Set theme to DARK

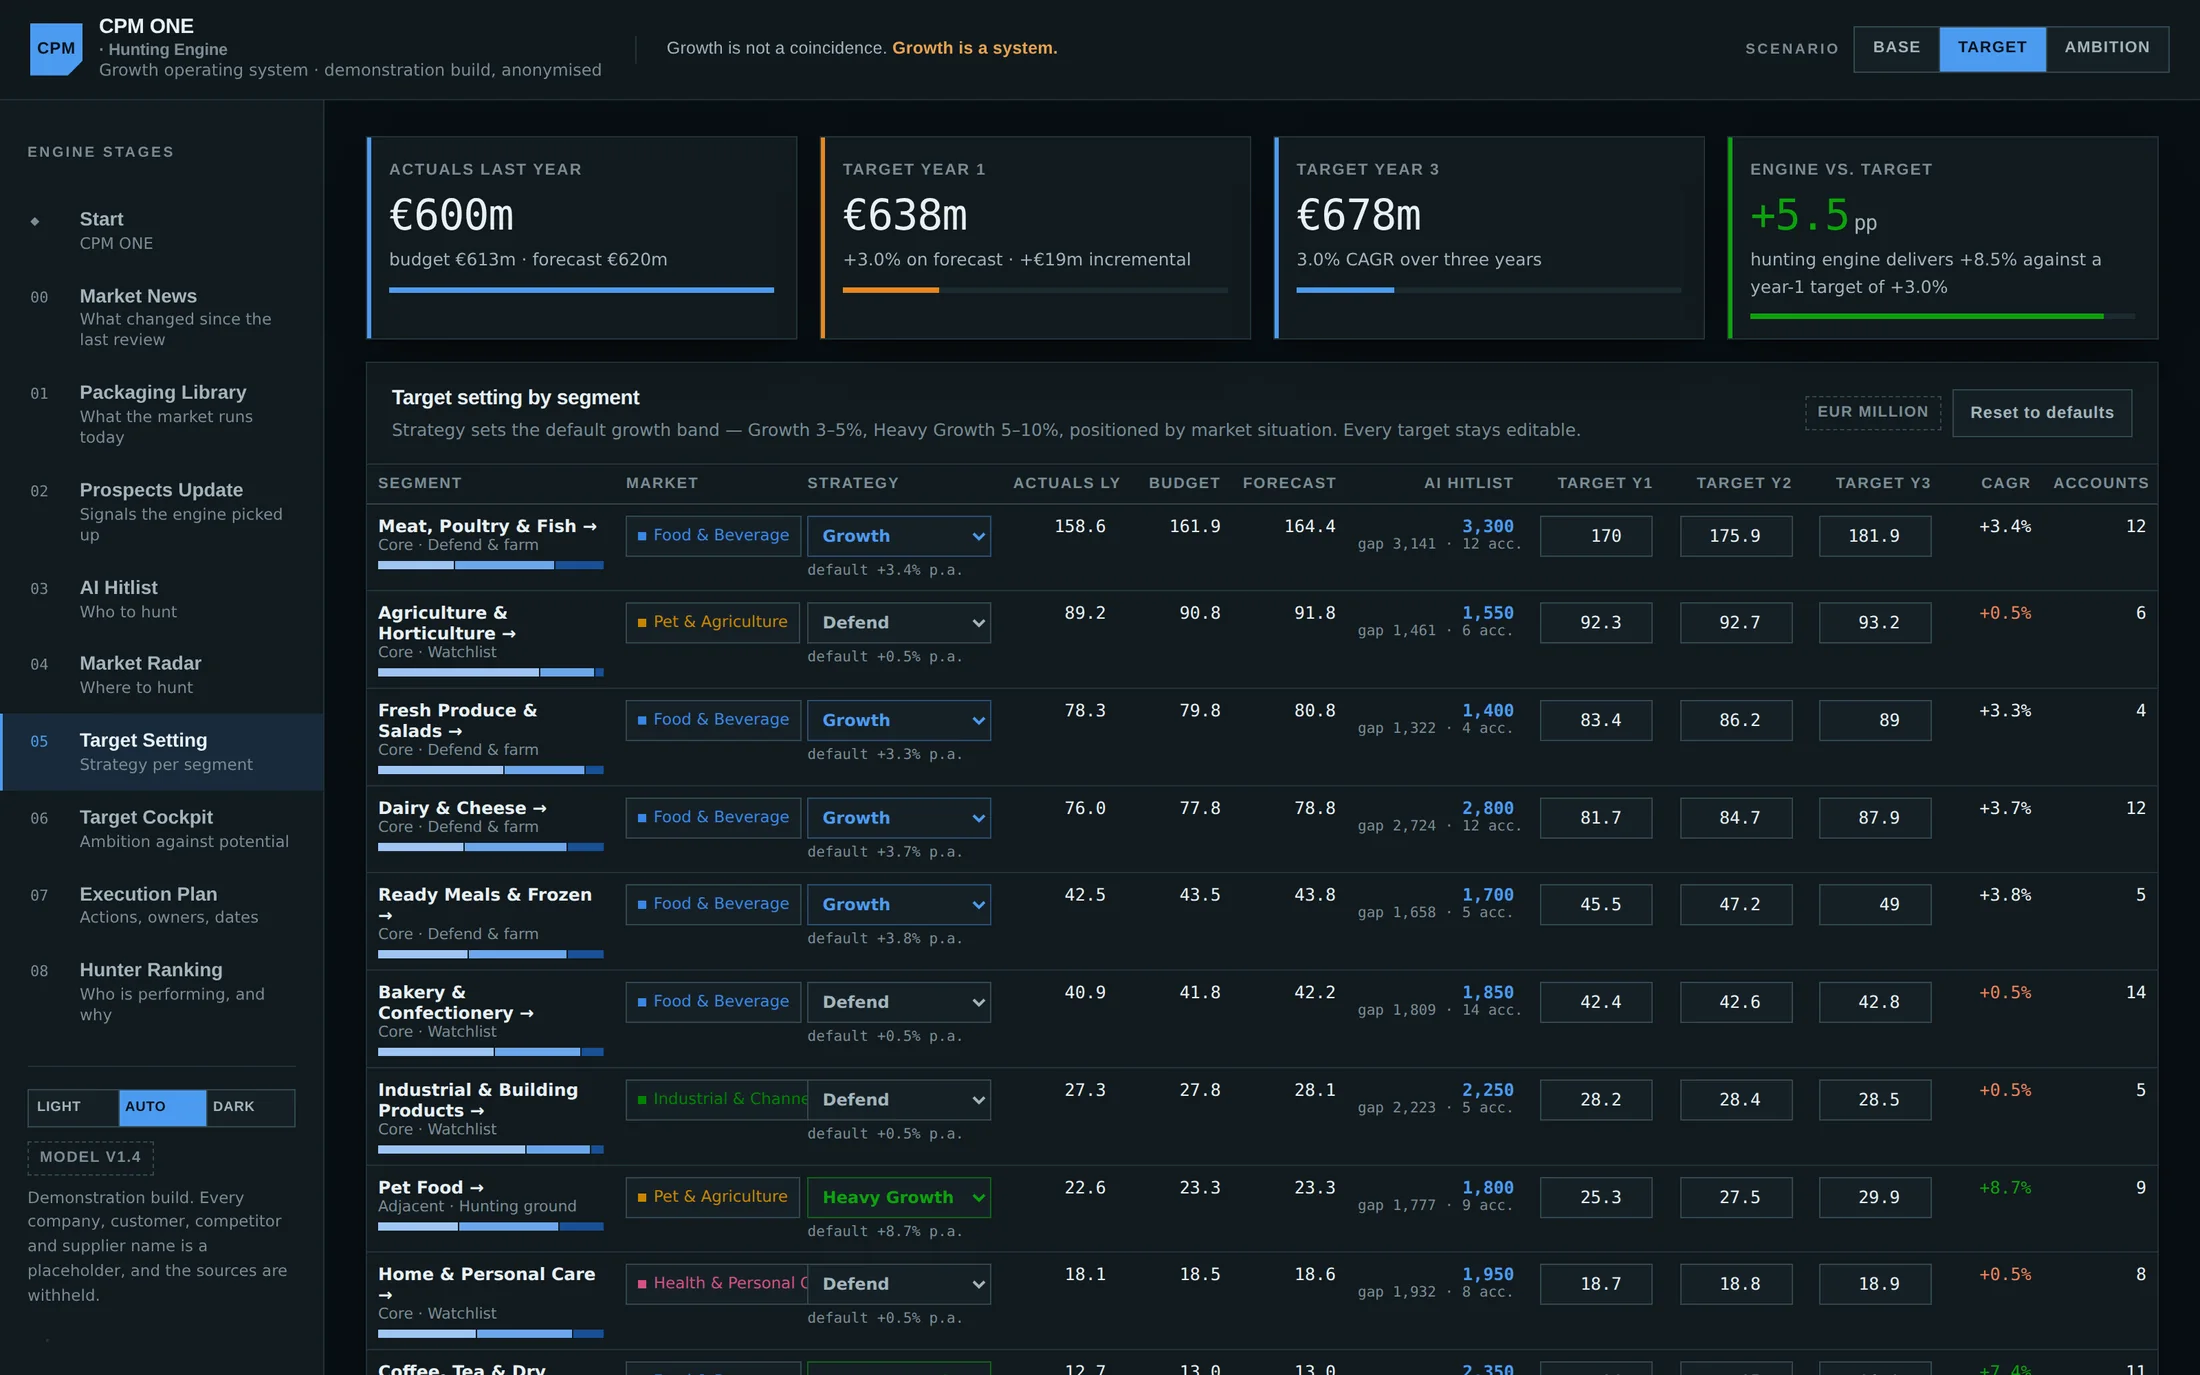coord(250,1107)
